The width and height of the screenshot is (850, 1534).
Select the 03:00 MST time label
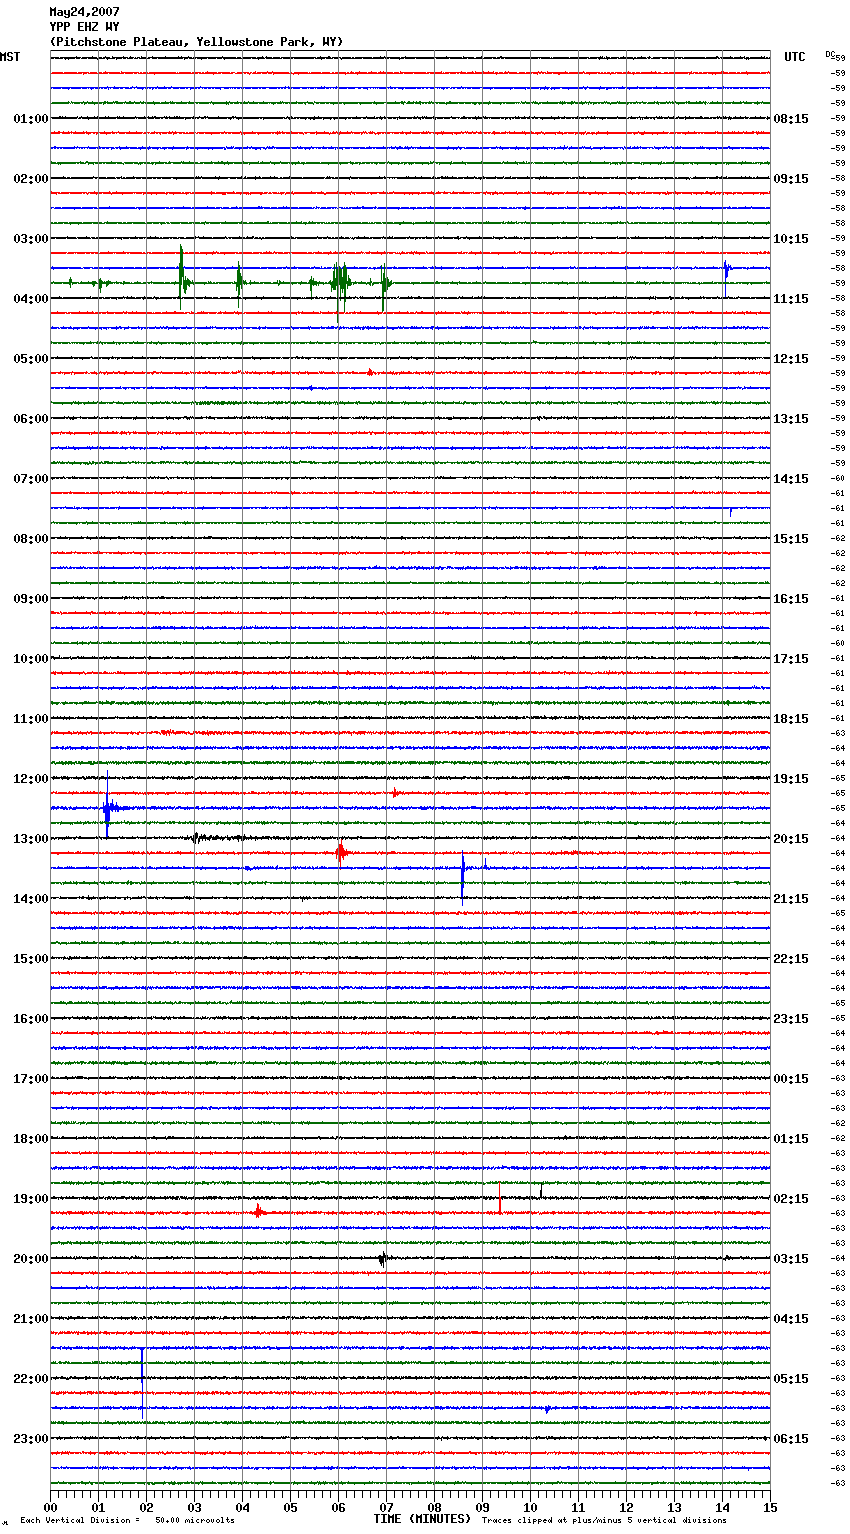pyautogui.click(x=31, y=239)
